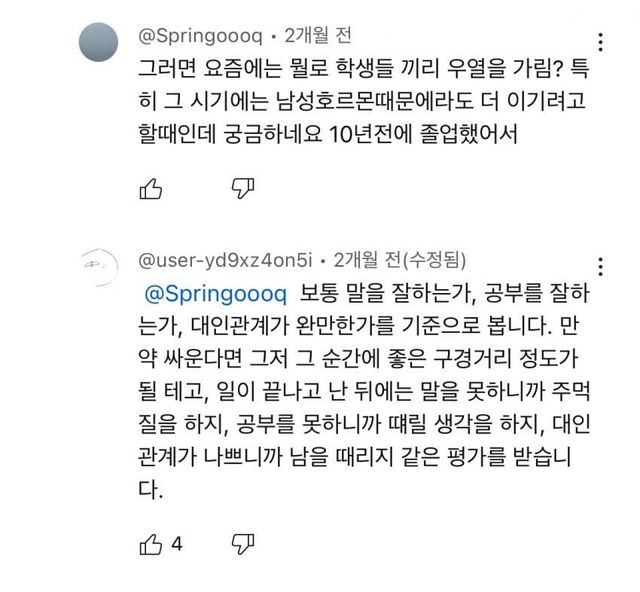Open options menu for @Springoooq's comment
This screenshot has height=592, width=640.
pyautogui.click(x=600, y=42)
